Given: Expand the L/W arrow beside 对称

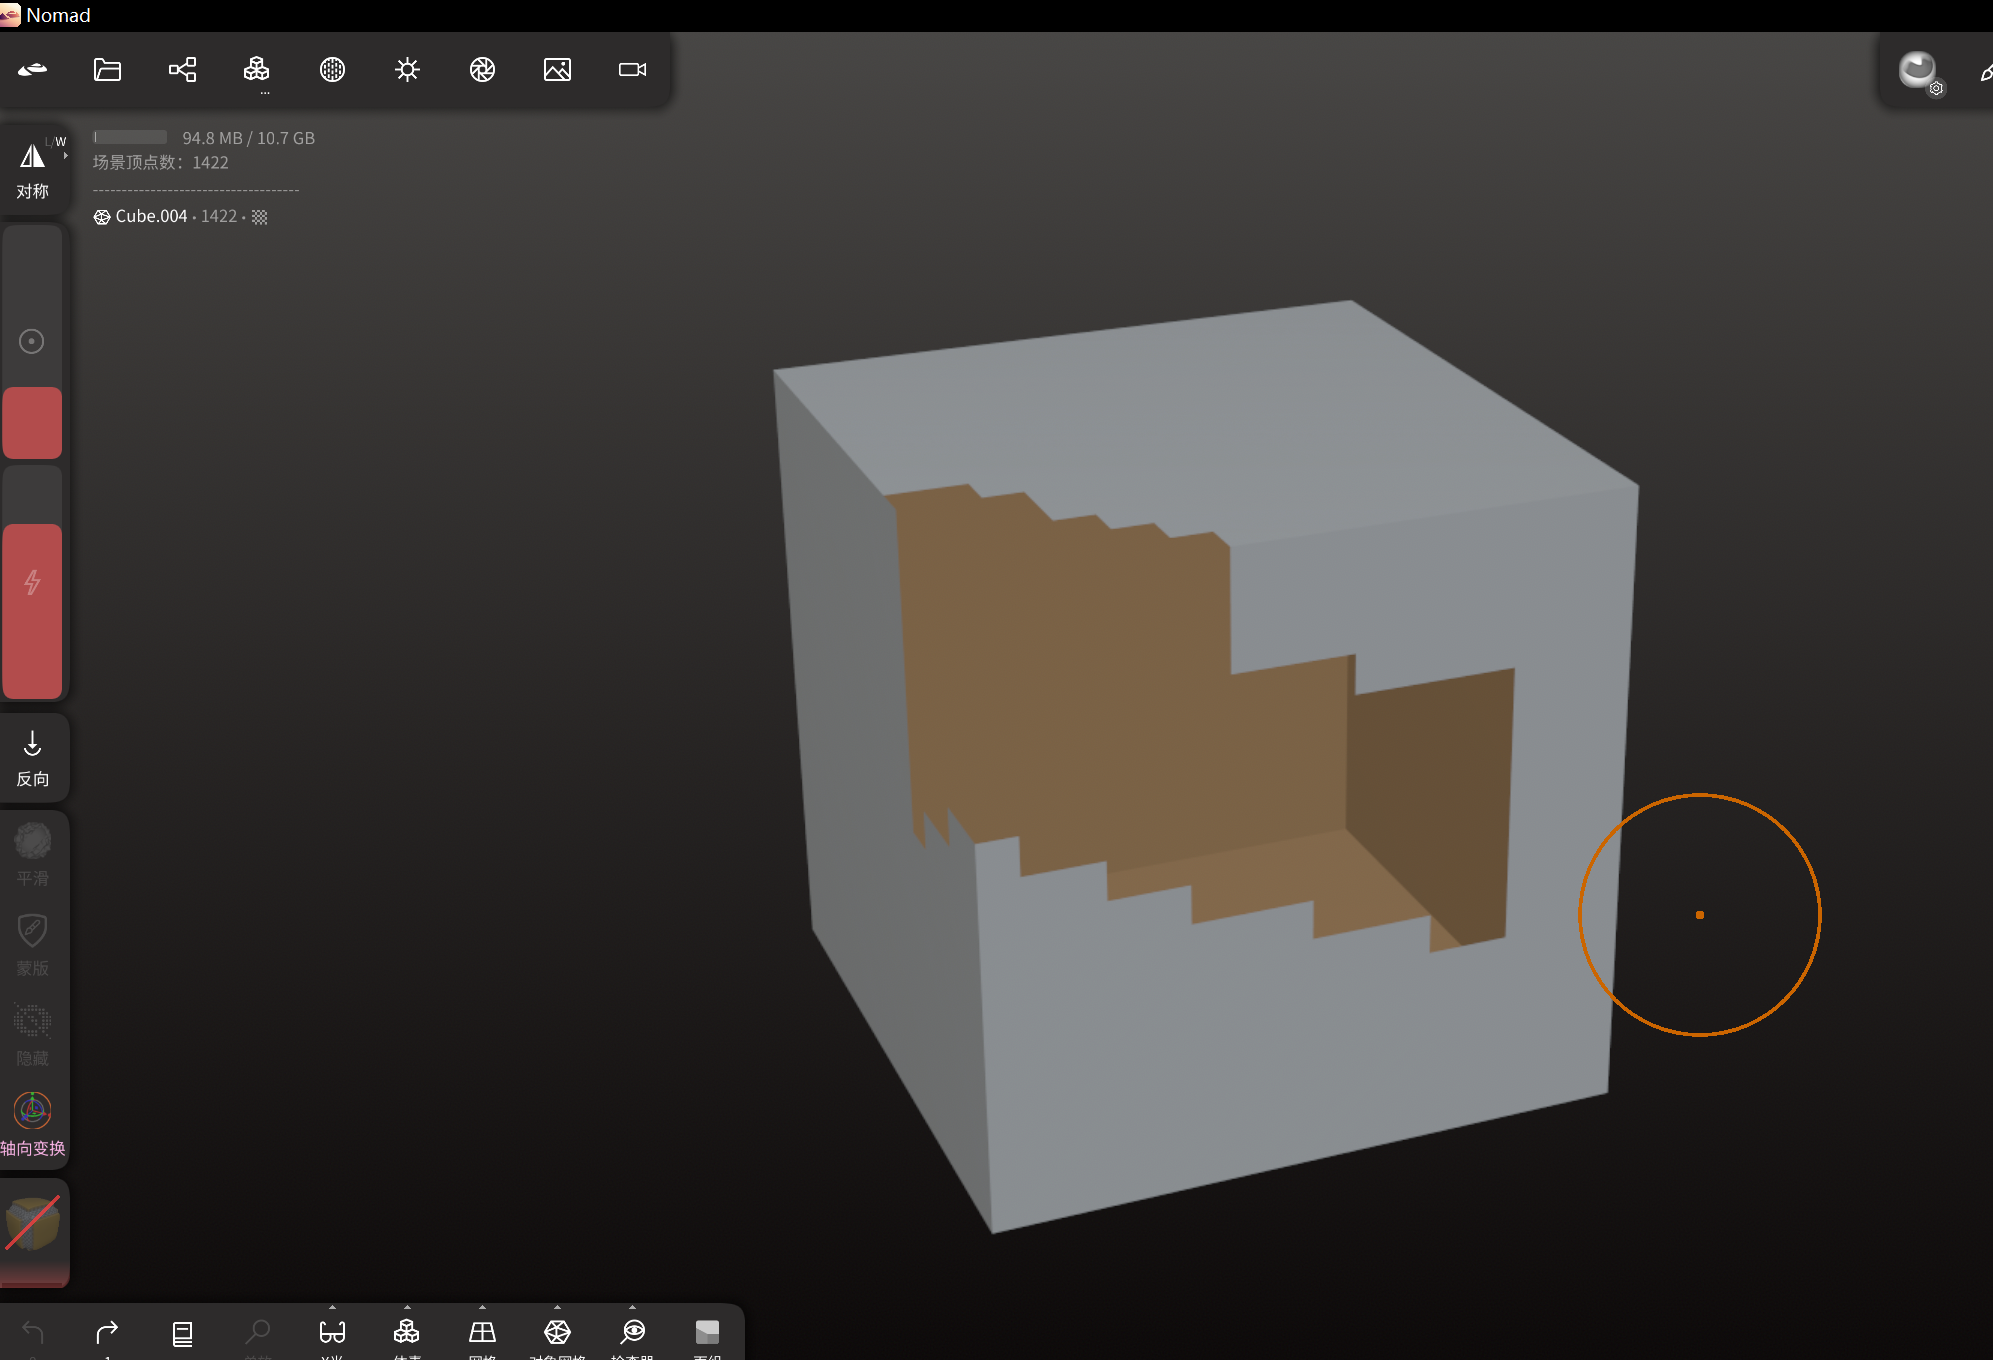Looking at the screenshot, I should coord(65,155).
